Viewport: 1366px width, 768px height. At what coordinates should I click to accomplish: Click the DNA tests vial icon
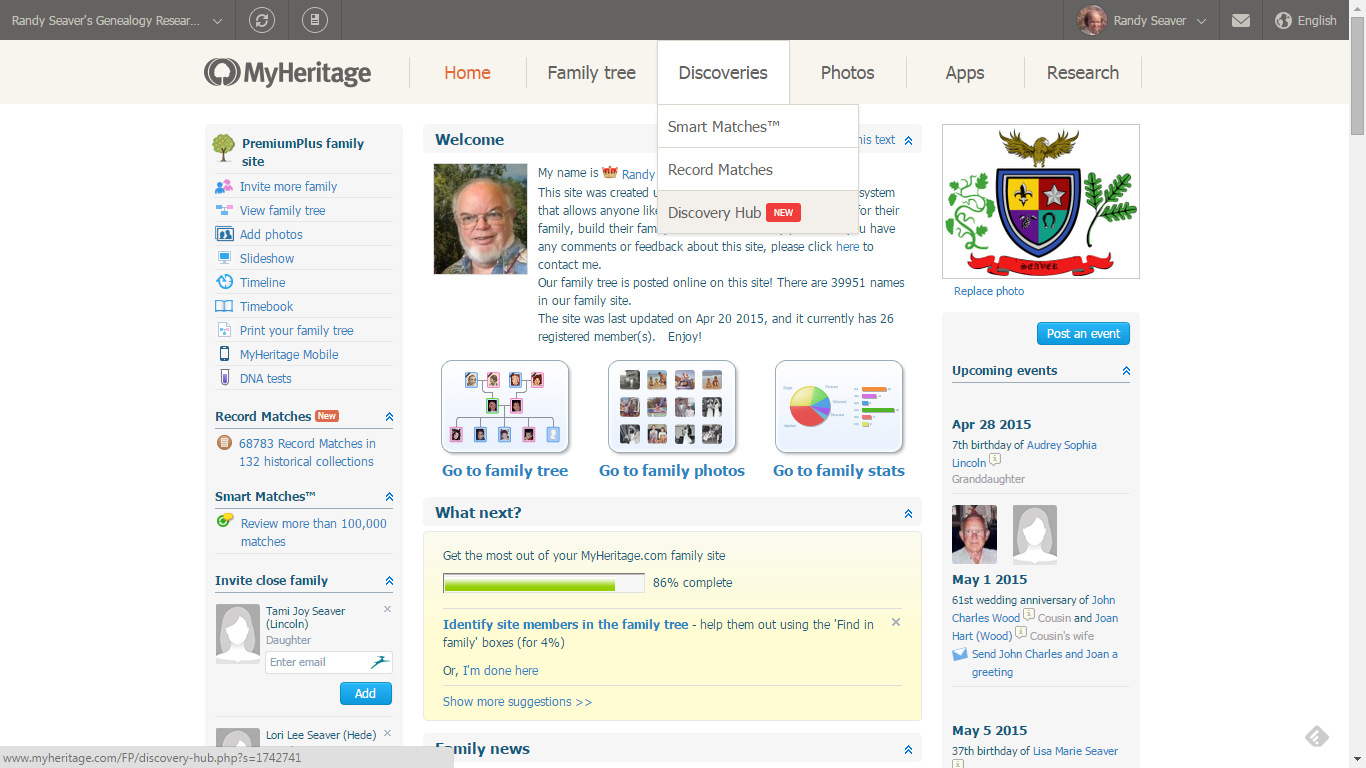pyautogui.click(x=224, y=379)
